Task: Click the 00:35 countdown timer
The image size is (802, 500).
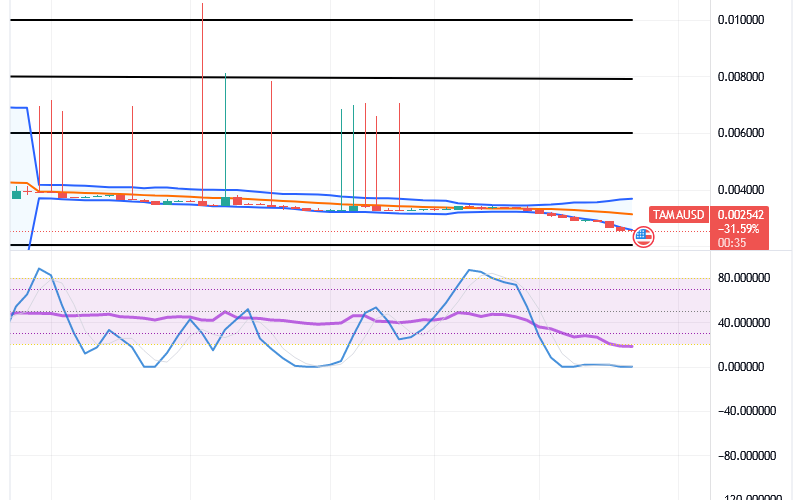Action: (x=731, y=243)
